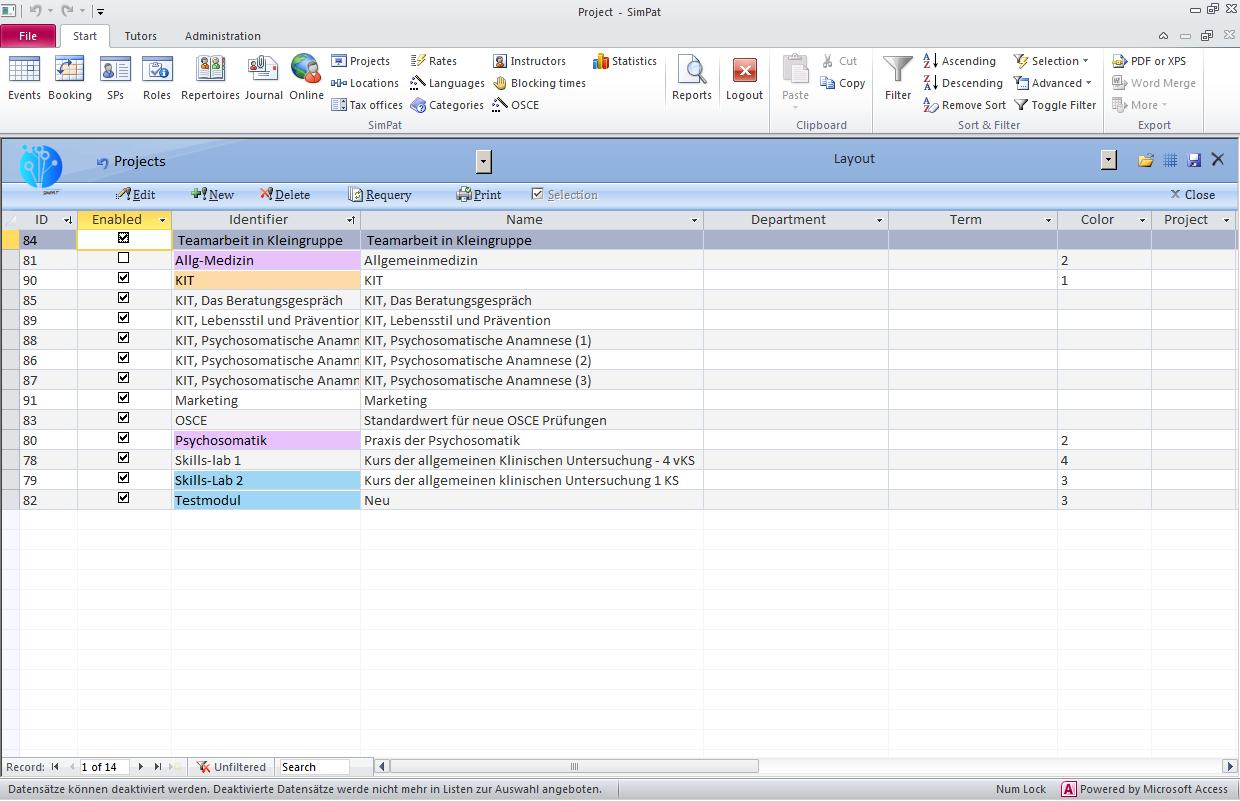Click the New button to add a project

pyautogui.click(x=212, y=194)
